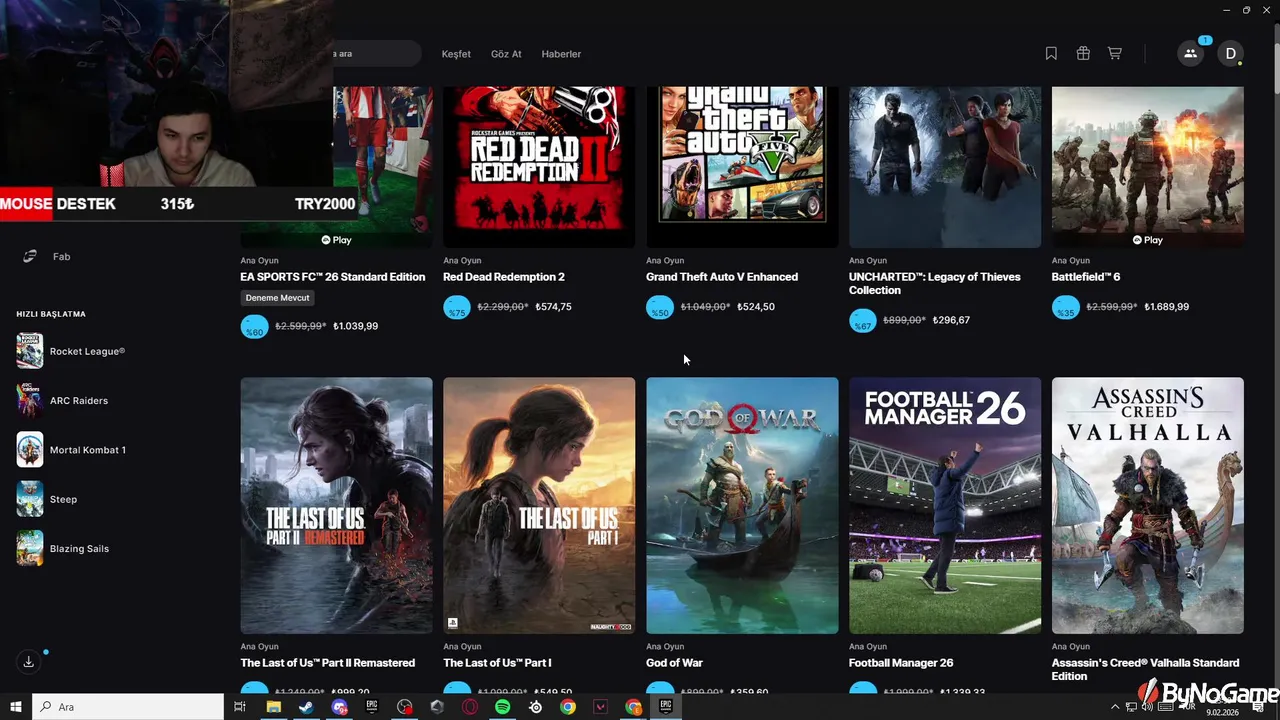Open The Last of Us Part II Remastered title

click(x=327, y=663)
